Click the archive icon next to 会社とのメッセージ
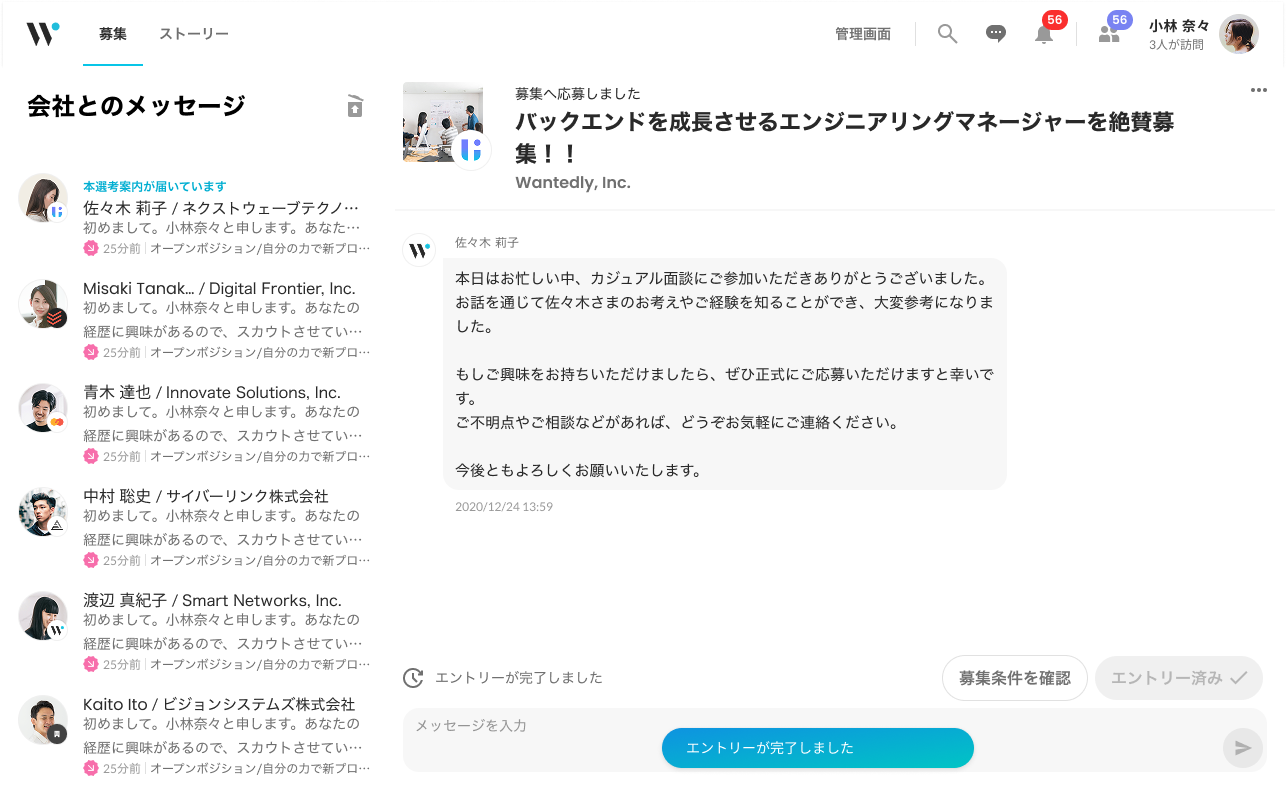This screenshot has height=790, width=1286. (355, 106)
